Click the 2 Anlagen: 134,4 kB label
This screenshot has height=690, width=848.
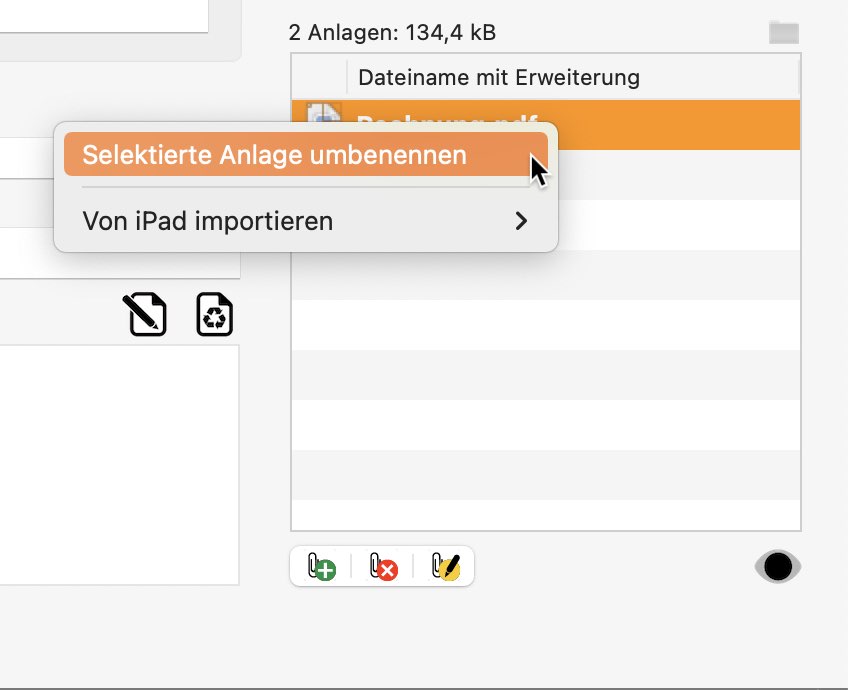pyautogui.click(x=392, y=33)
